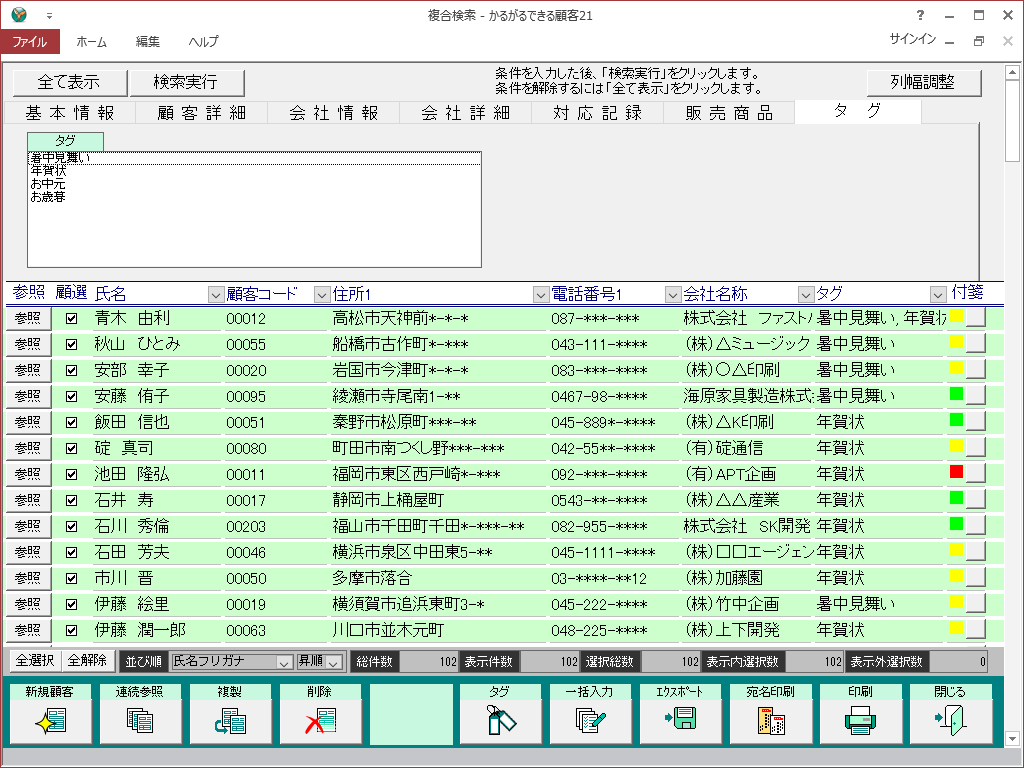Screen dimensions: 1024x768
Task: Click the red 付箋 swatch for 池田 隆弘
Action: [957, 472]
